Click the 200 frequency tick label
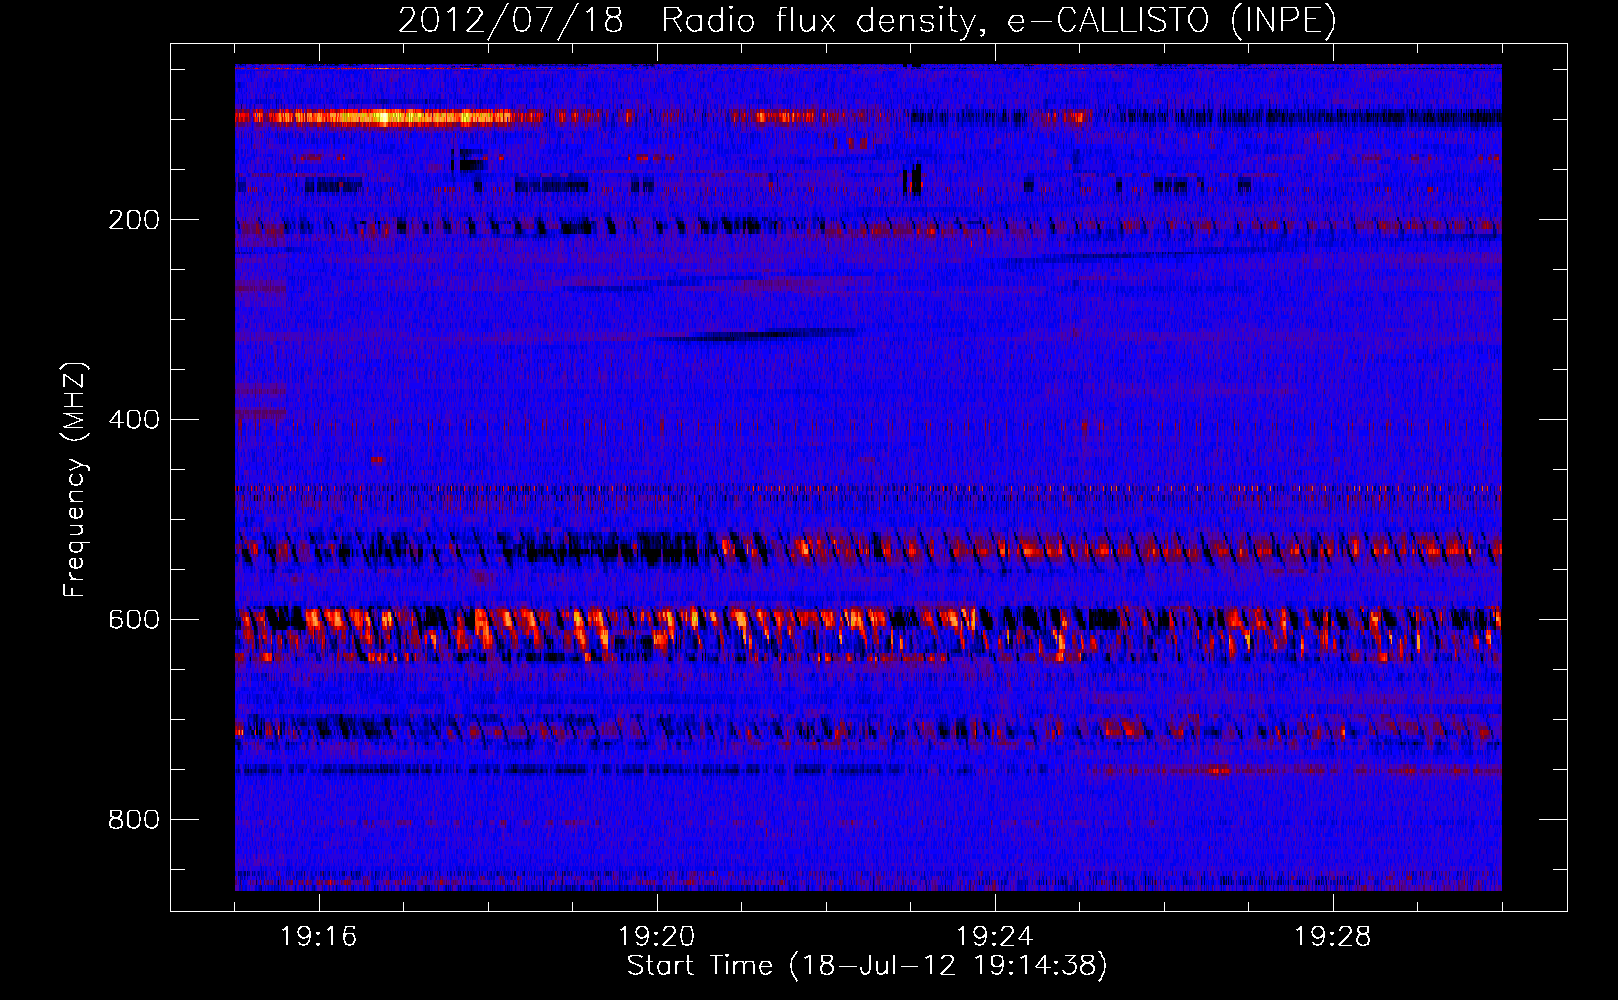The height and width of the screenshot is (1000, 1618). click(134, 220)
